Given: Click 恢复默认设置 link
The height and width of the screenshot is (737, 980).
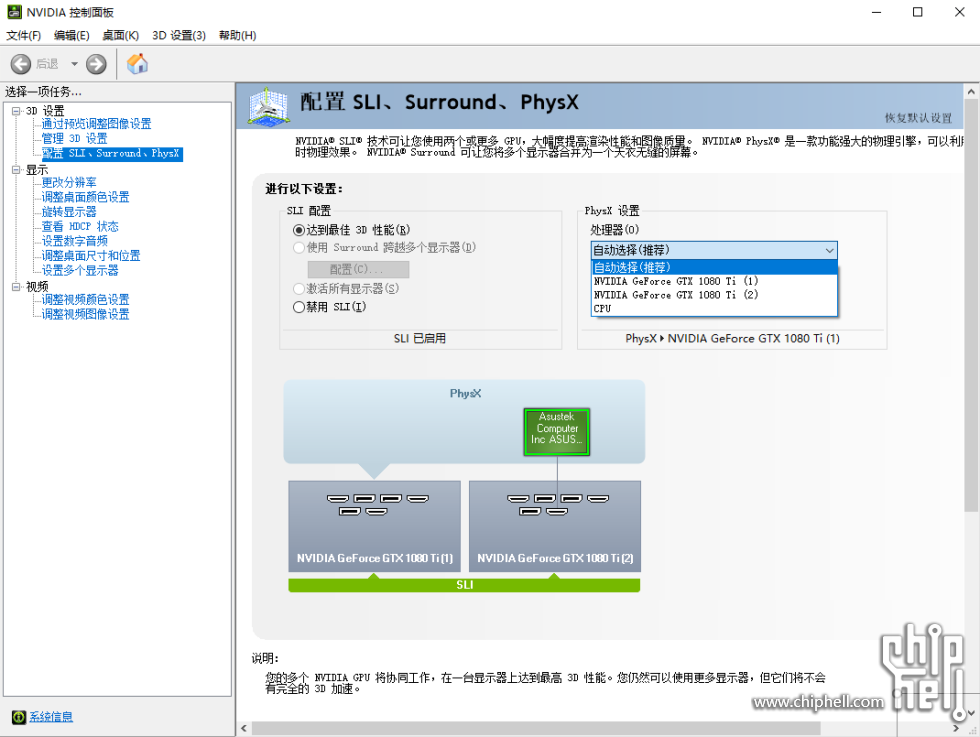Looking at the screenshot, I should pyautogui.click(x=918, y=118).
